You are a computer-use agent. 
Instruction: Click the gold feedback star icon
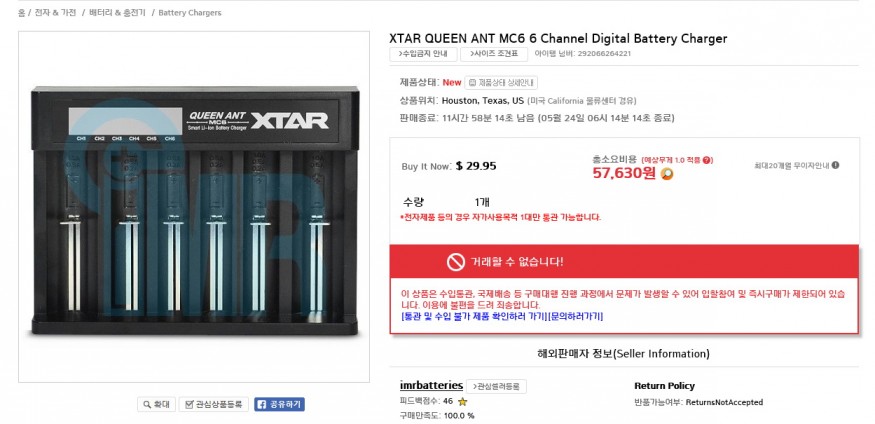[462, 401]
